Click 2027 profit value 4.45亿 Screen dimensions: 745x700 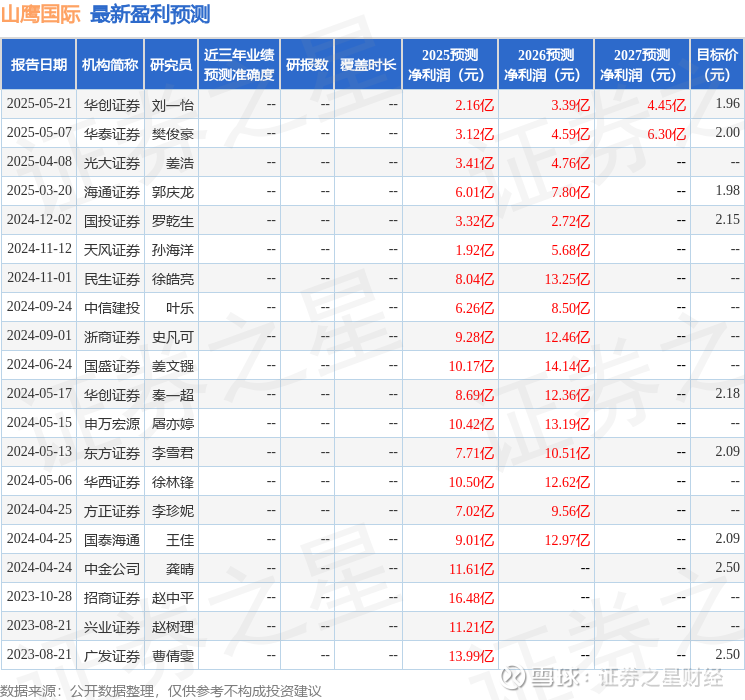[x=666, y=105]
